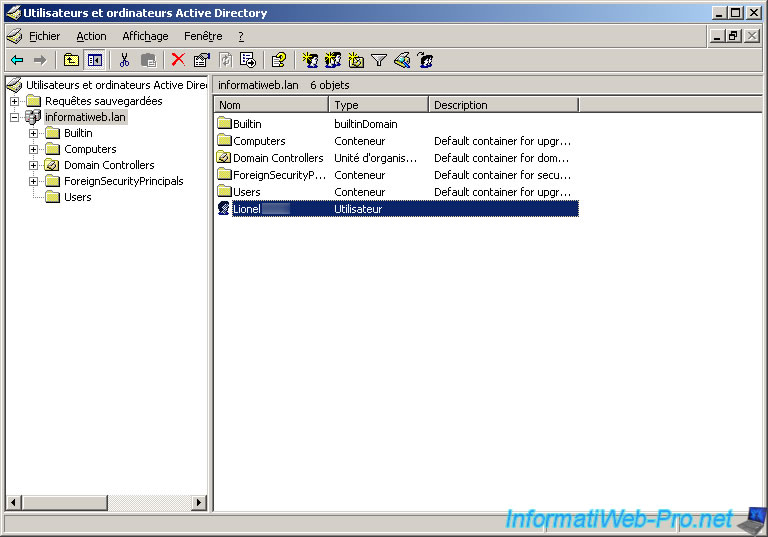Screen dimensions: 768x537
Task: Sort the list by Type column
Action: tap(379, 105)
